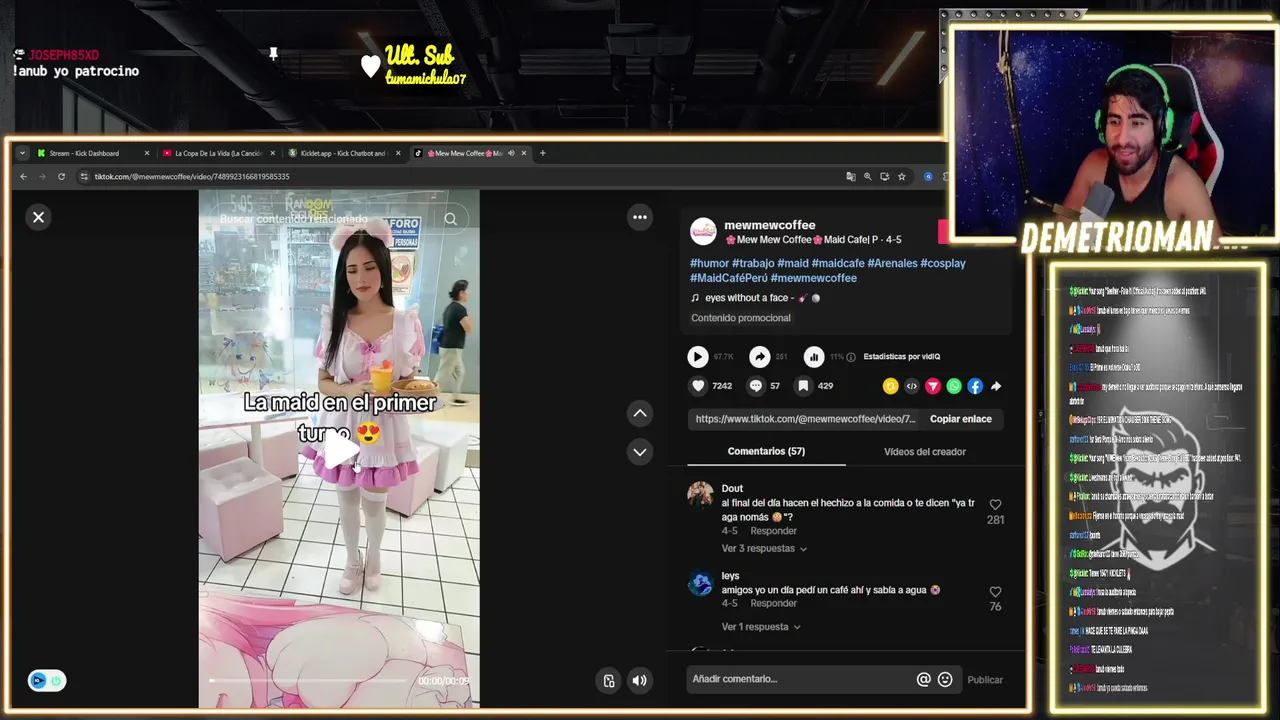The width and height of the screenshot is (1280, 720).
Task: Click the yellow repost icon
Action: point(890,386)
